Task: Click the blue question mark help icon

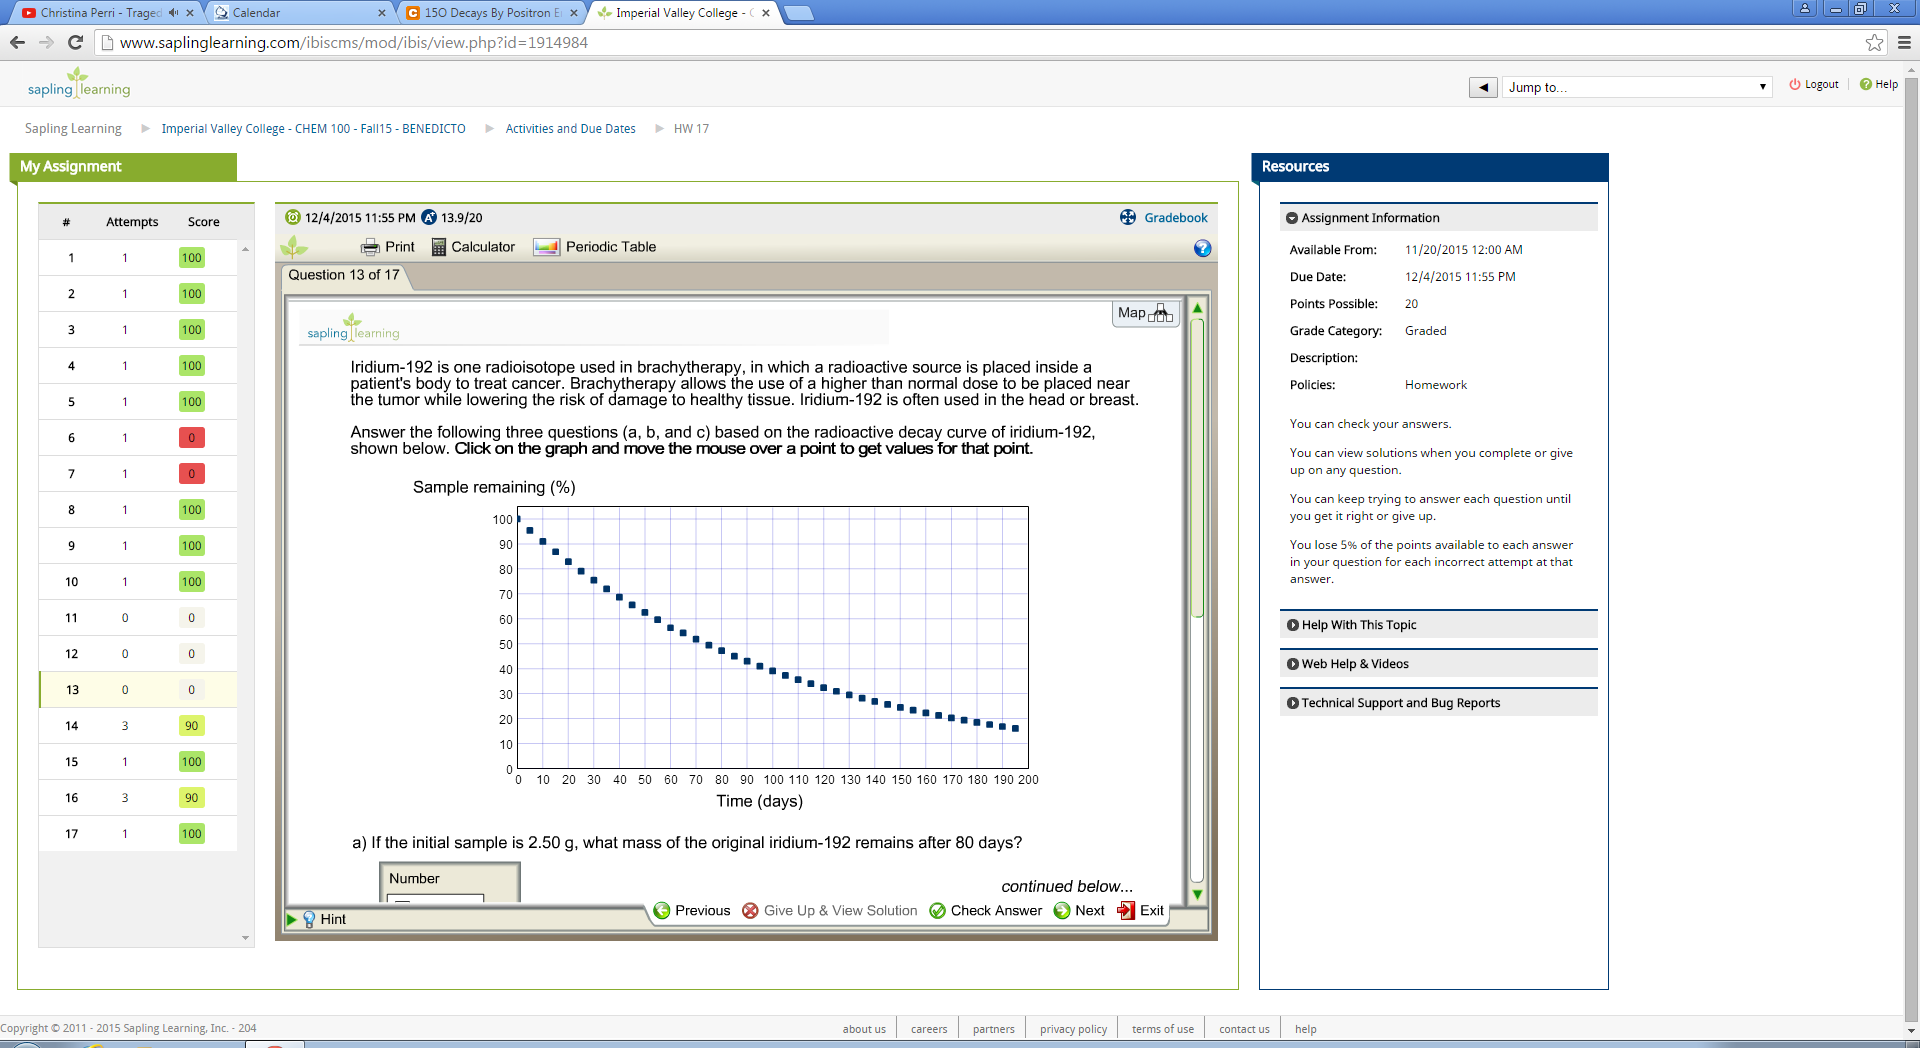Action: tap(1202, 248)
